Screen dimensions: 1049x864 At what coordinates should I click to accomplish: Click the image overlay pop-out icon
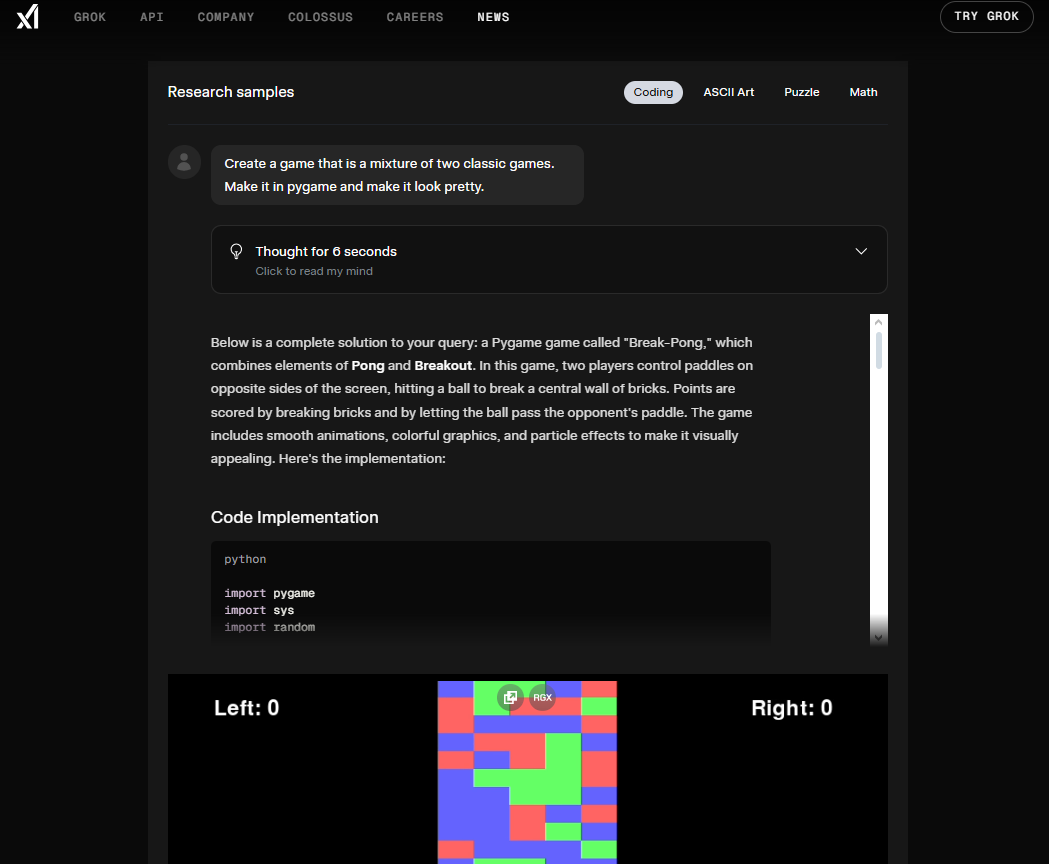(x=510, y=697)
